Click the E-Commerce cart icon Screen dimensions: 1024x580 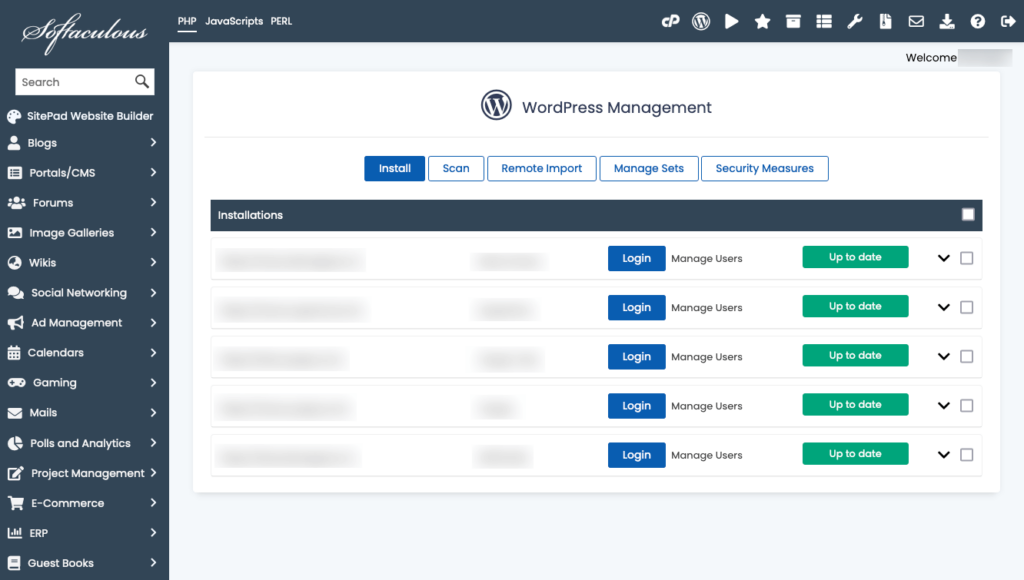[16, 503]
